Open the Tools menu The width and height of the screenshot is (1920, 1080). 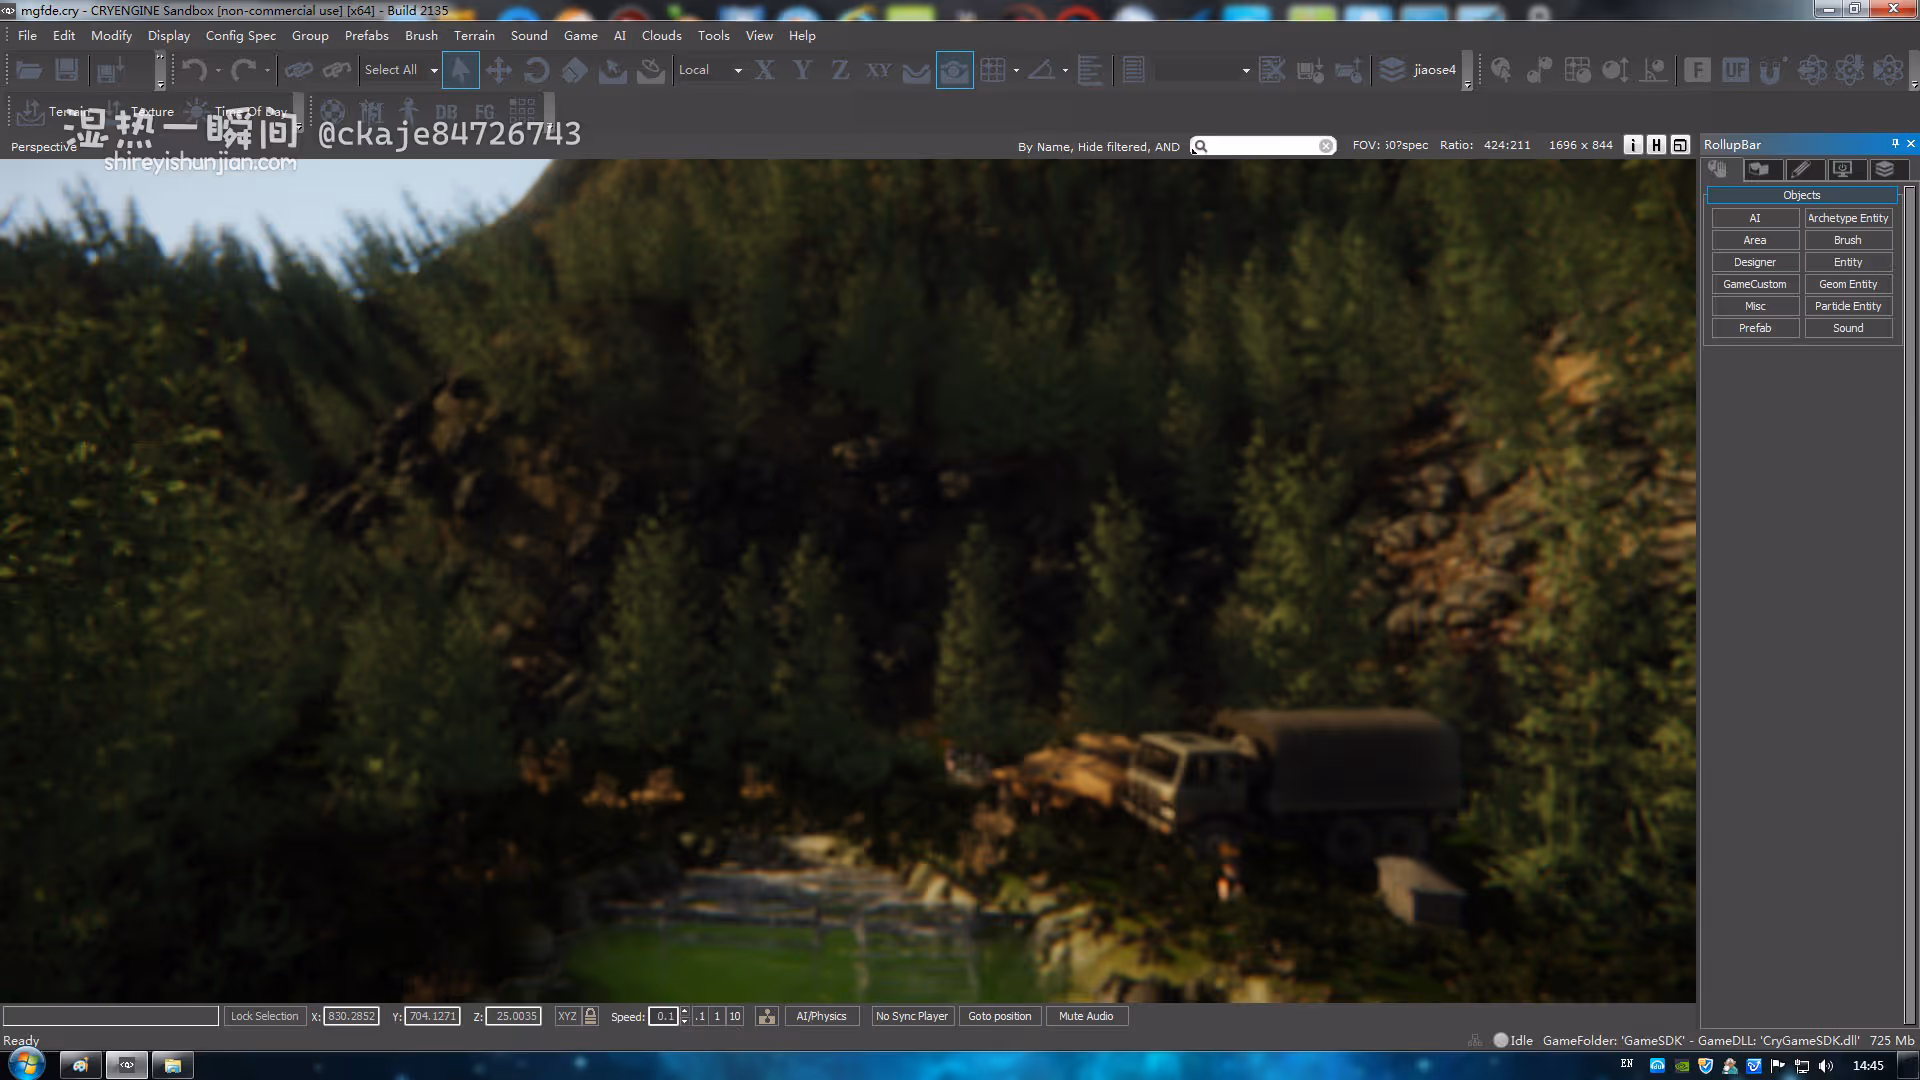713,35
